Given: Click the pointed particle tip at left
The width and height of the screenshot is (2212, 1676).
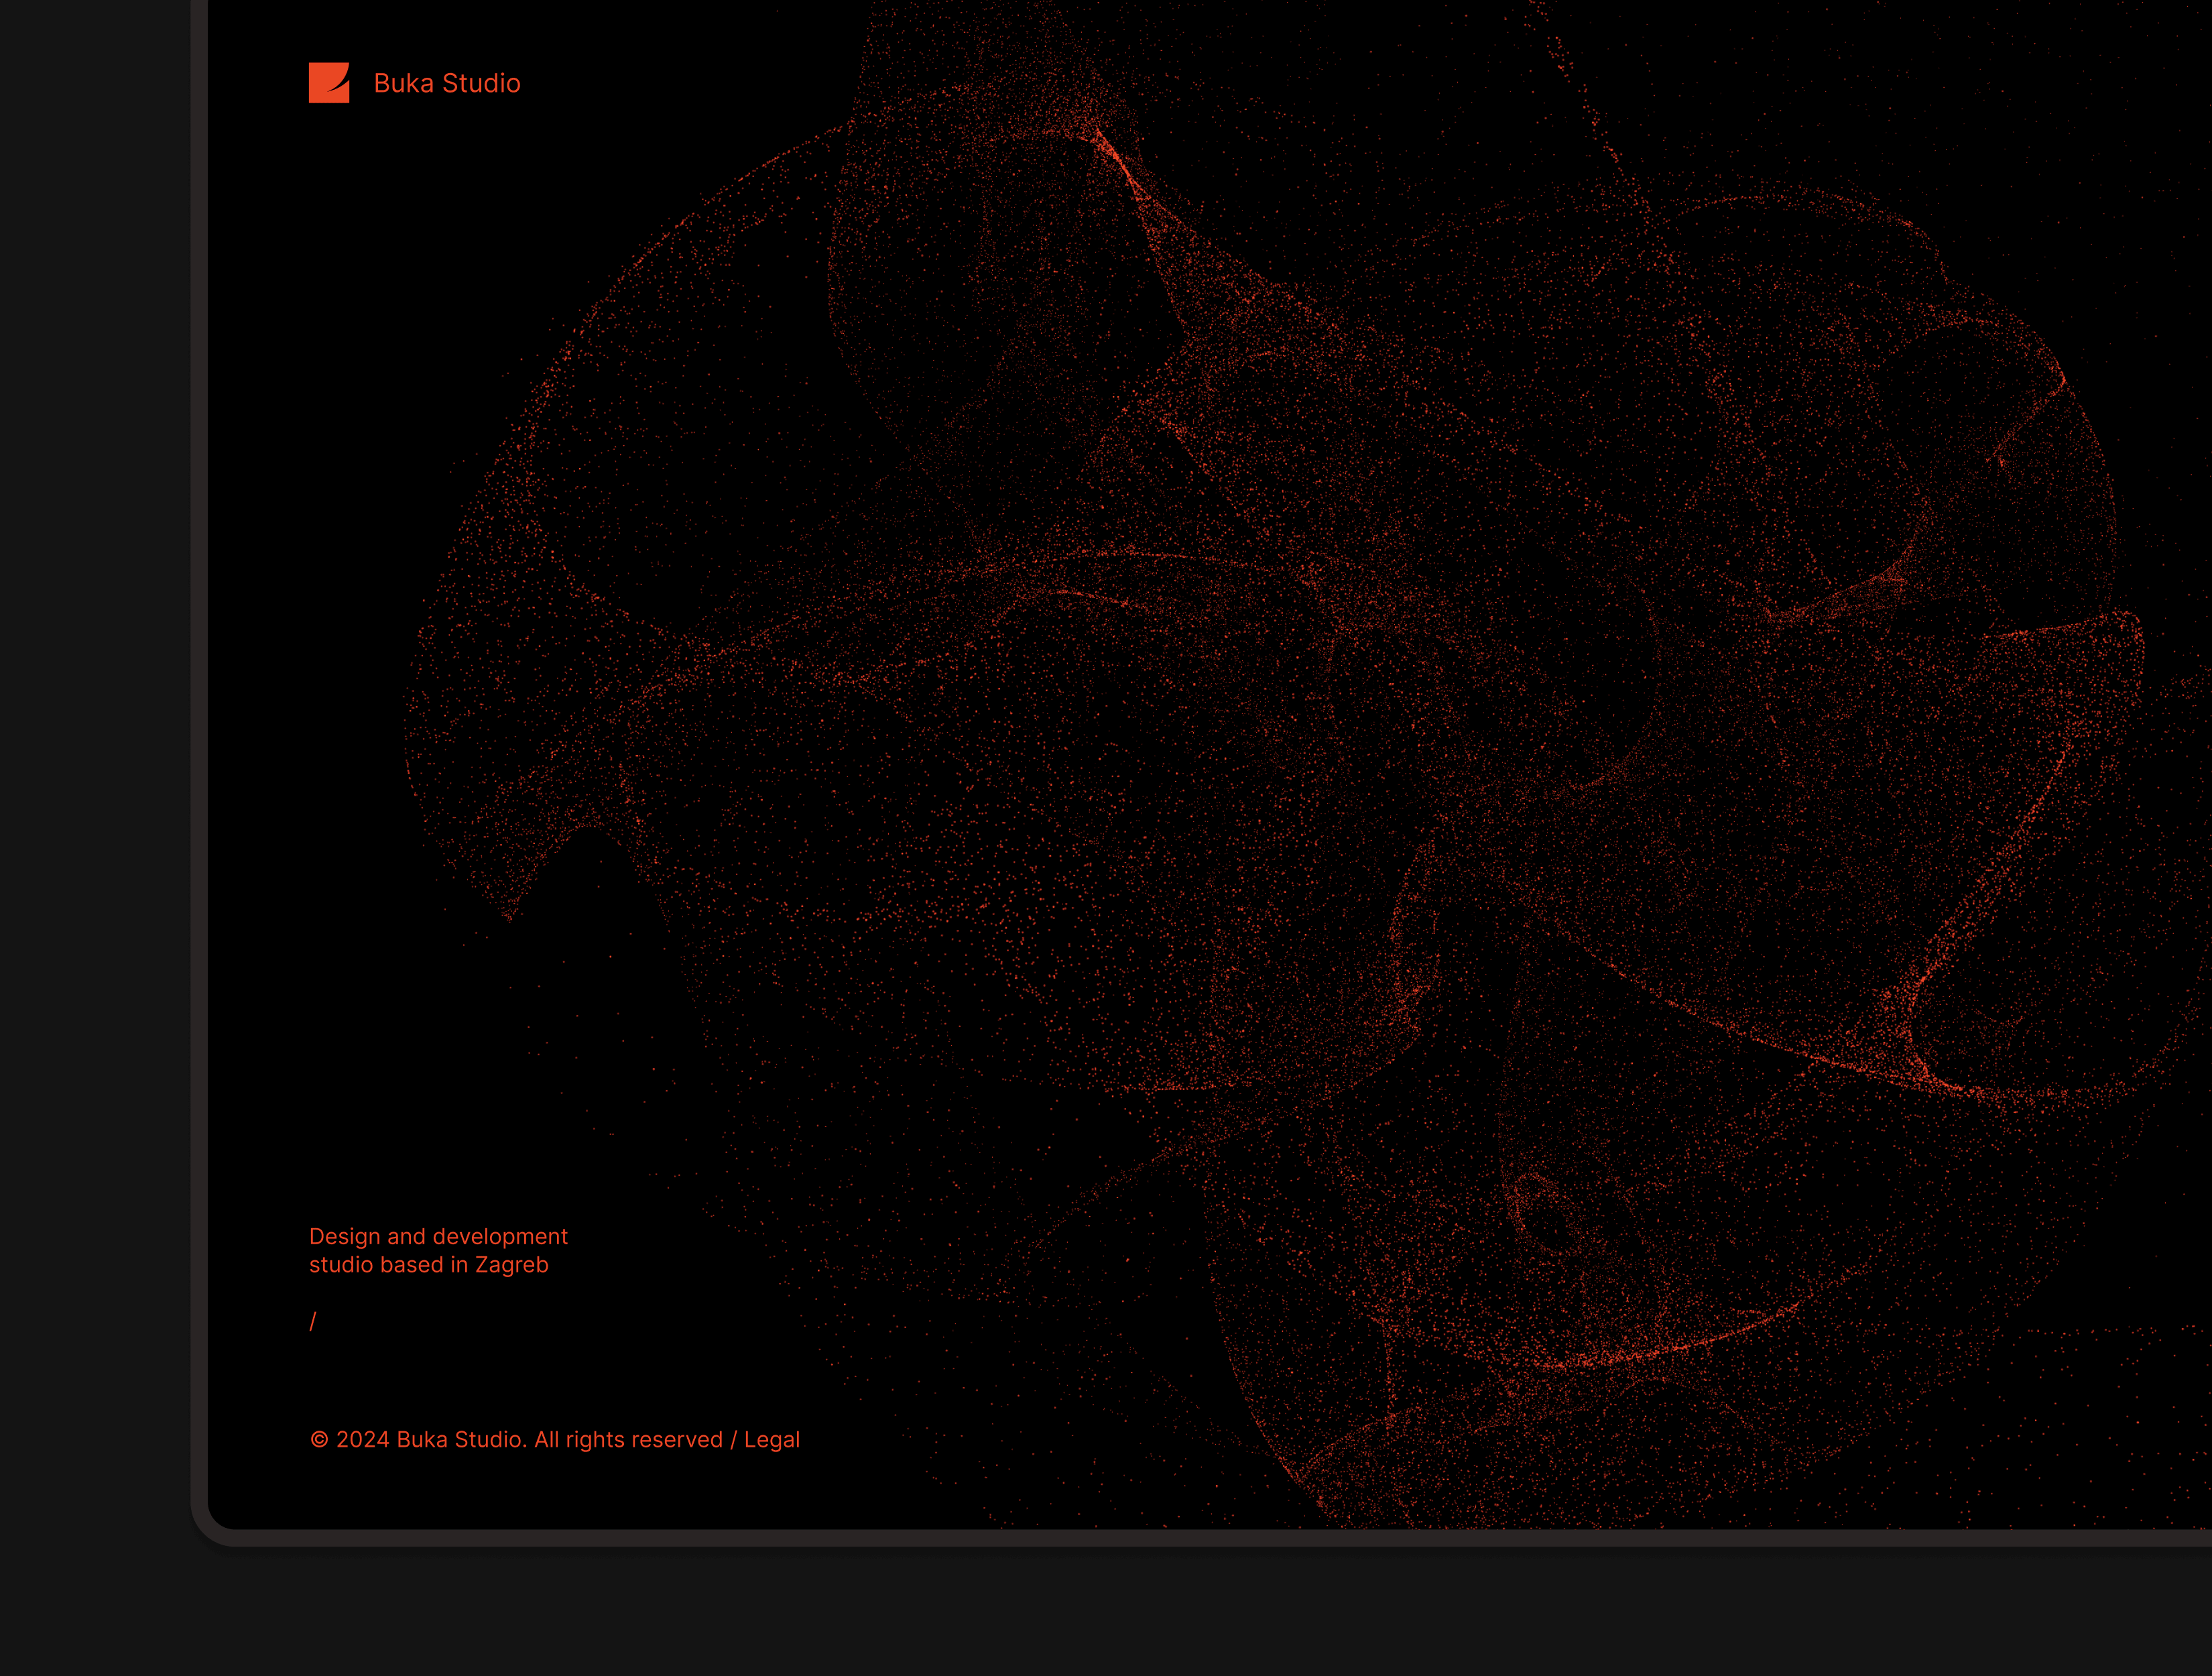Looking at the screenshot, I should 508,915.
